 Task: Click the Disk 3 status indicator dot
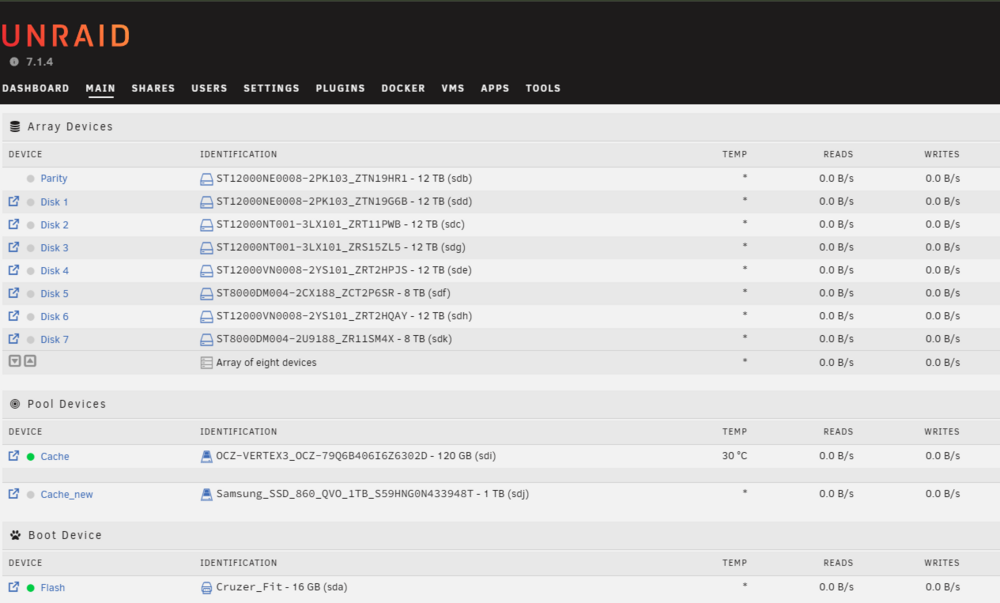pos(31,248)
